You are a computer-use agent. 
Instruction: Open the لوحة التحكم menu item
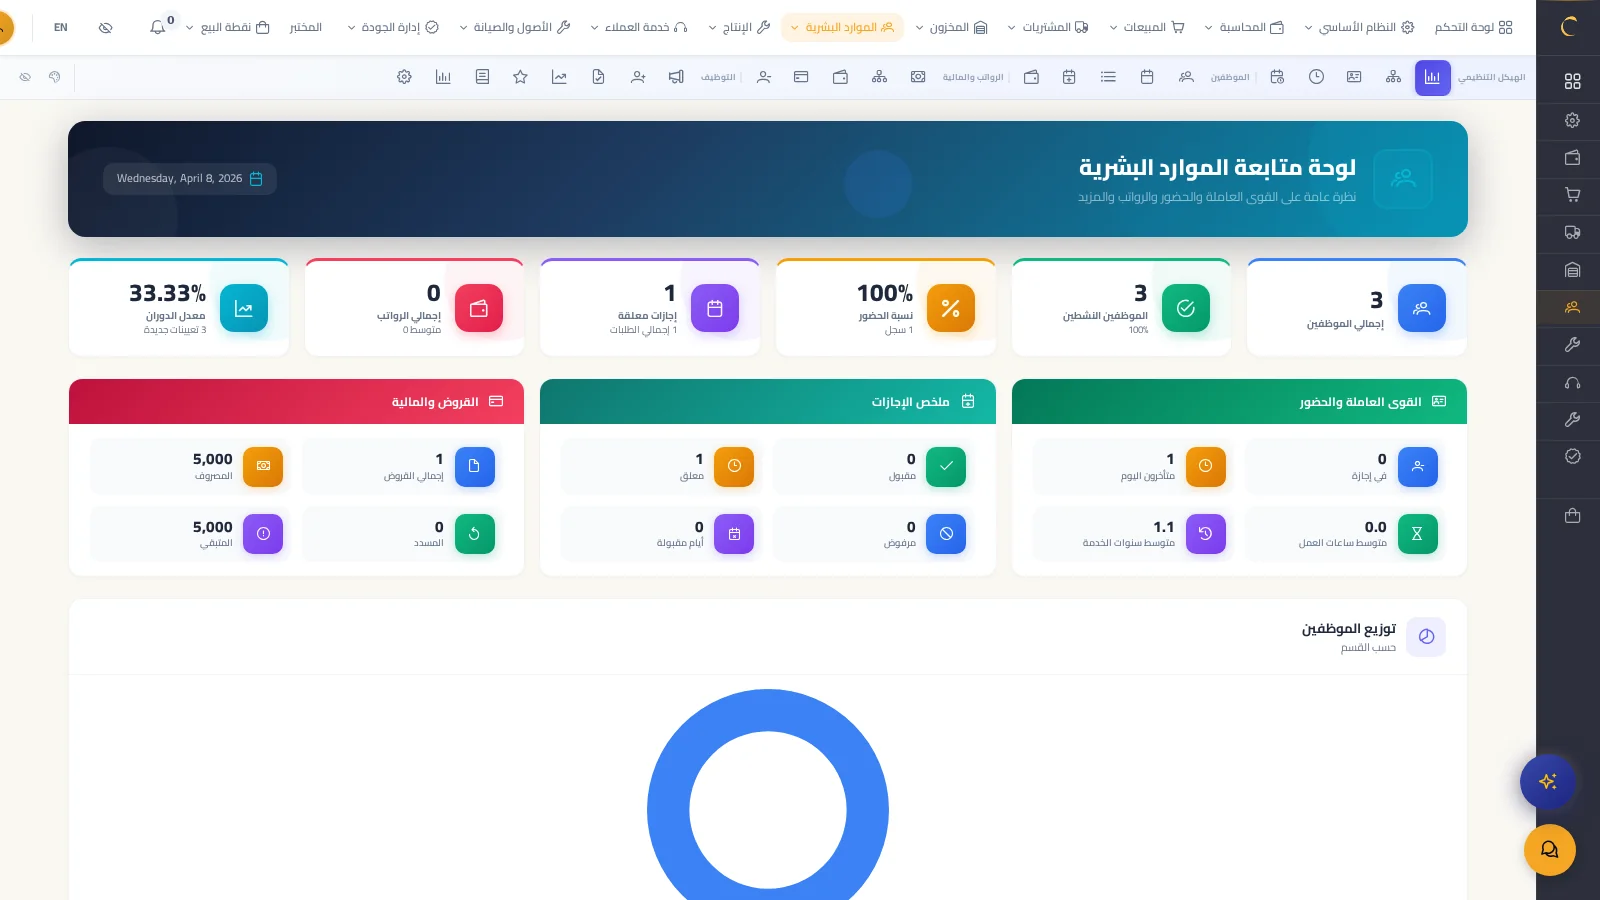(1473, 27)
